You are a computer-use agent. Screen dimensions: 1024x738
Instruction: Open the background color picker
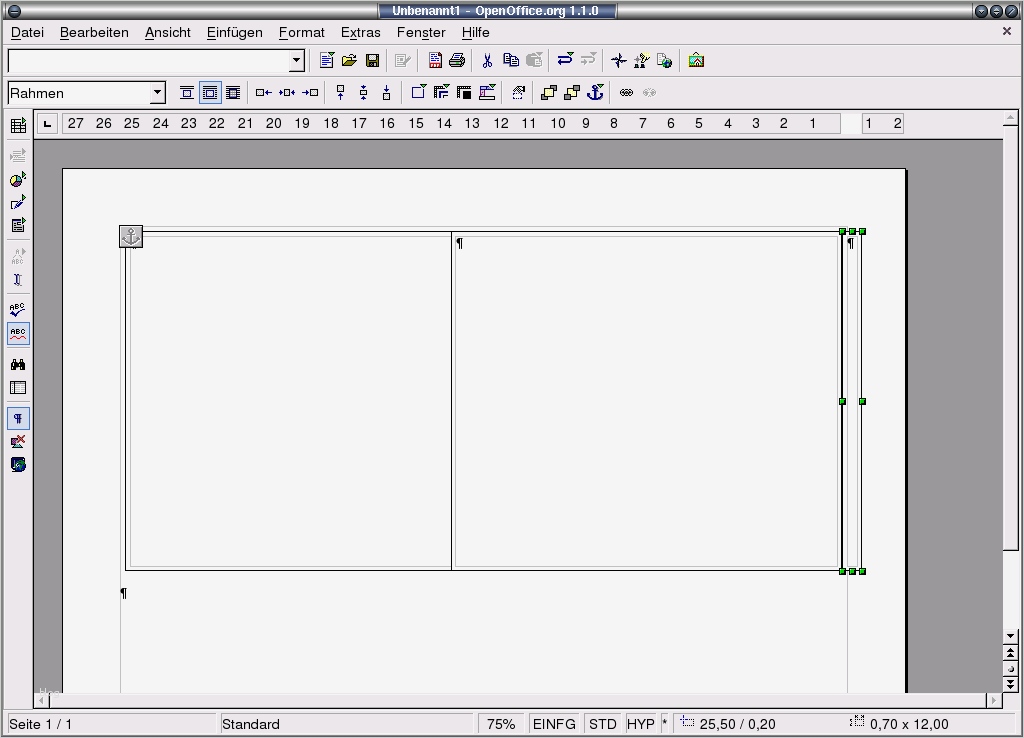click(487, 93)
